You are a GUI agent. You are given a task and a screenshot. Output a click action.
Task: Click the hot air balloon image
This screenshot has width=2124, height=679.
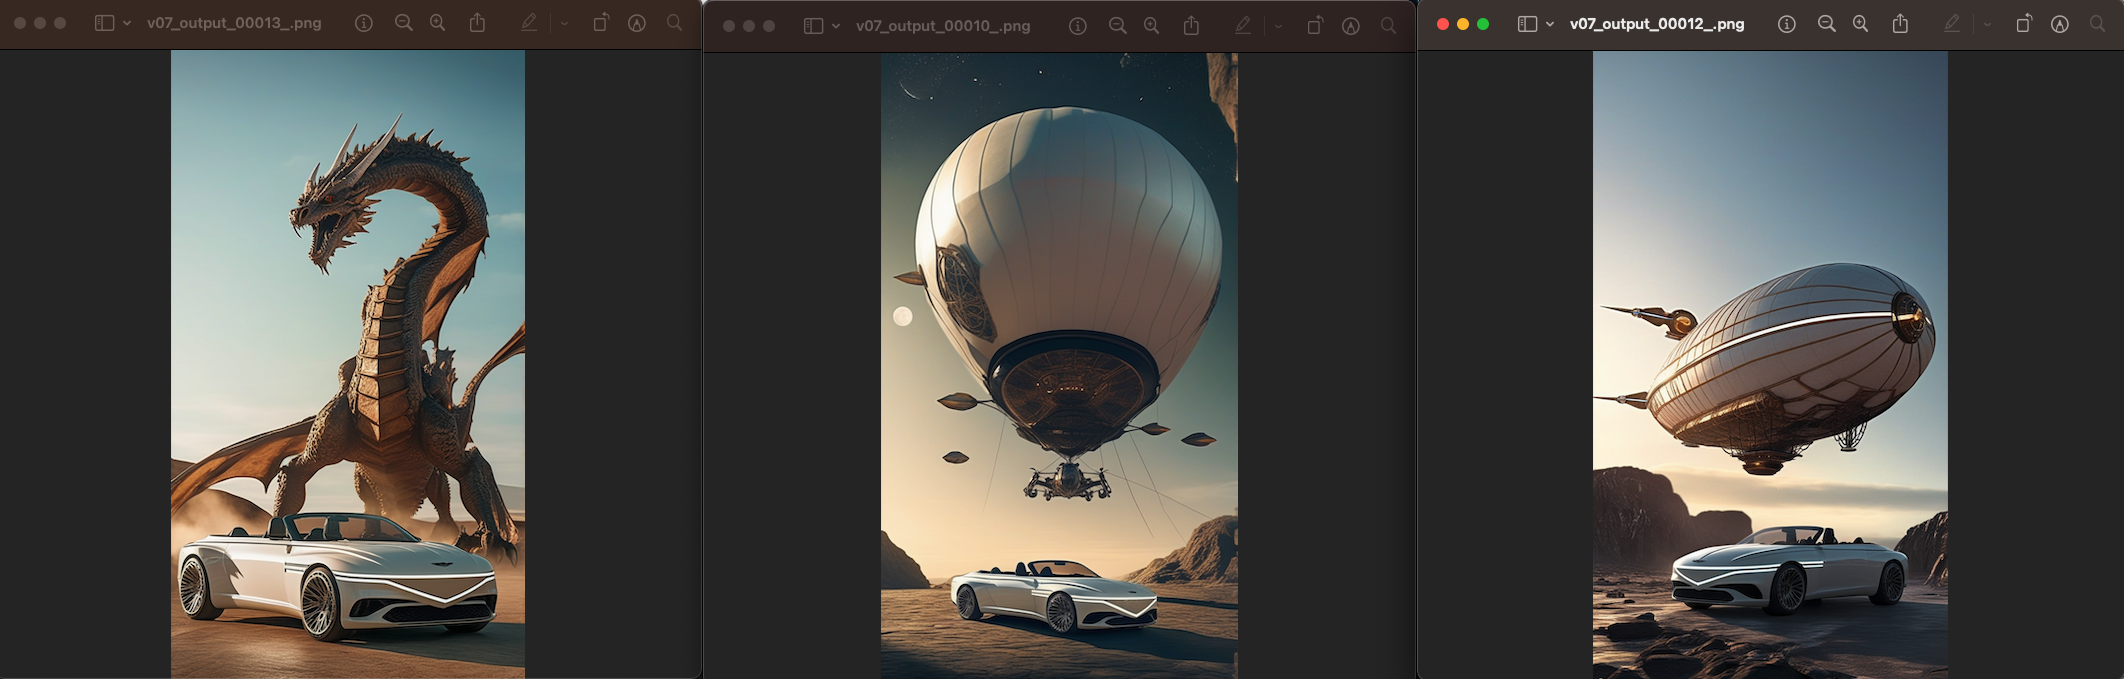point(1059,366)
